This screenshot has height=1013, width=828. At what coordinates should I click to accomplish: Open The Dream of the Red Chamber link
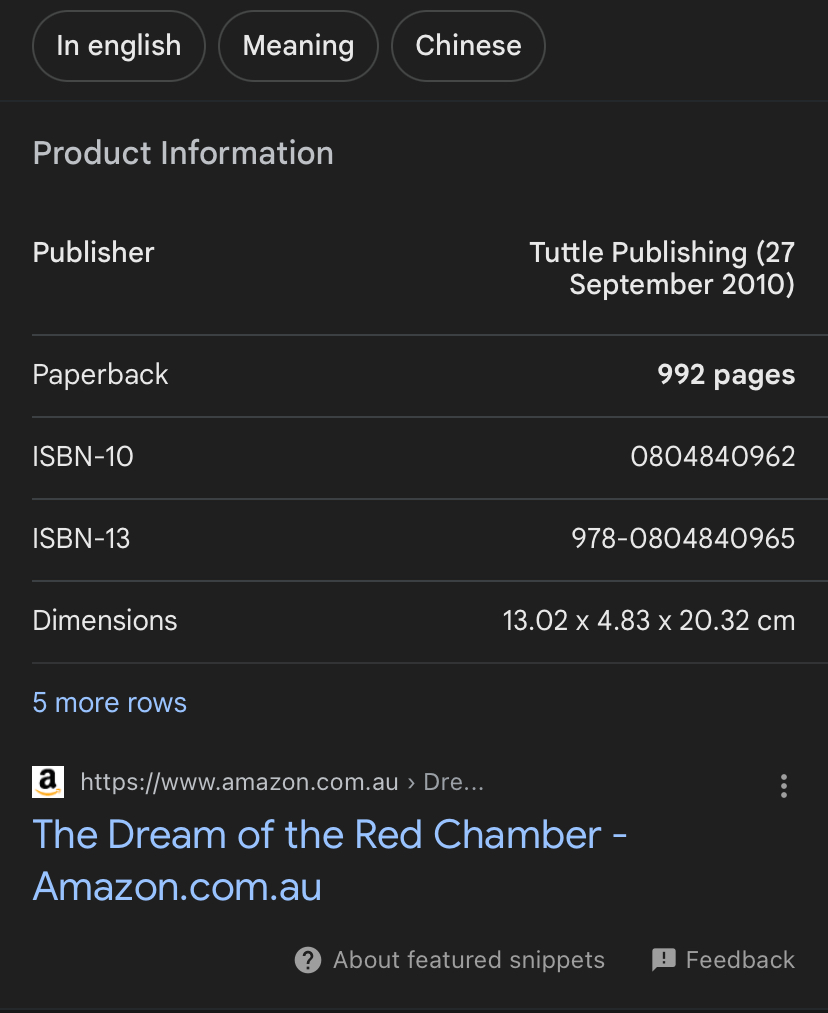(x=329, y=861)
